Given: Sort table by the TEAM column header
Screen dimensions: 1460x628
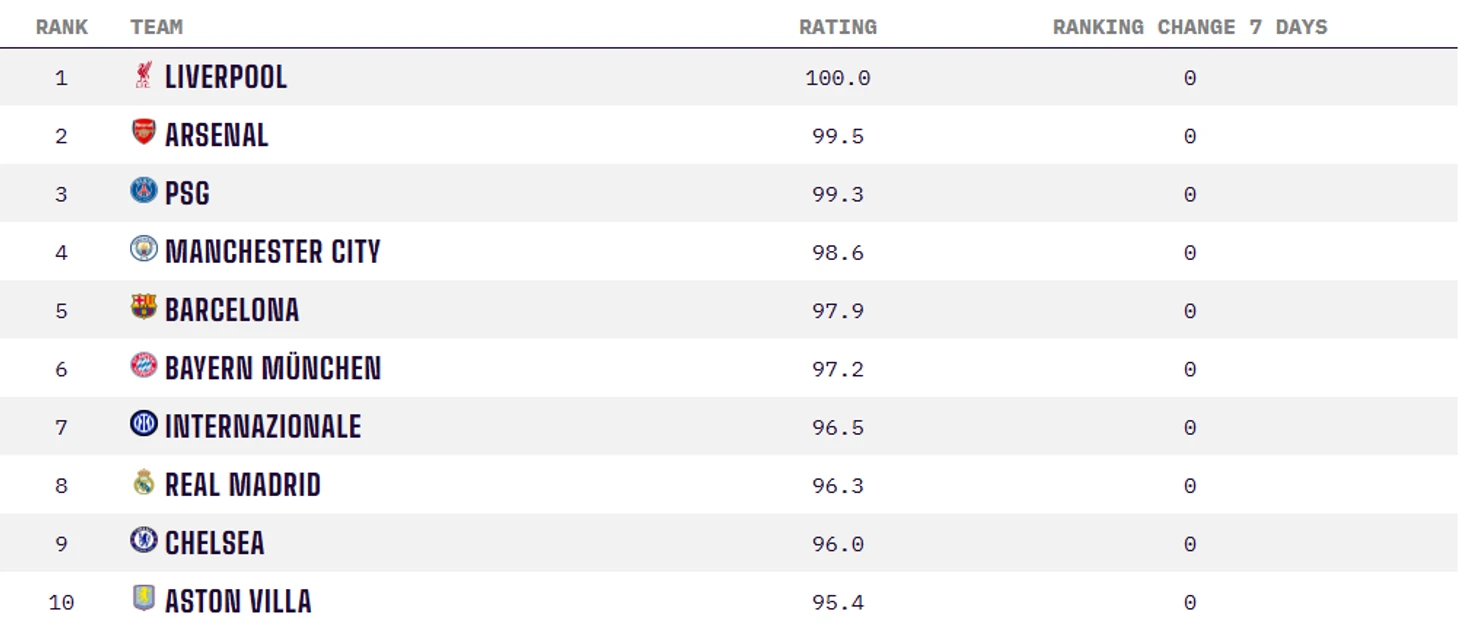Looking at the screenshot, I should click(x=156, y=27).
